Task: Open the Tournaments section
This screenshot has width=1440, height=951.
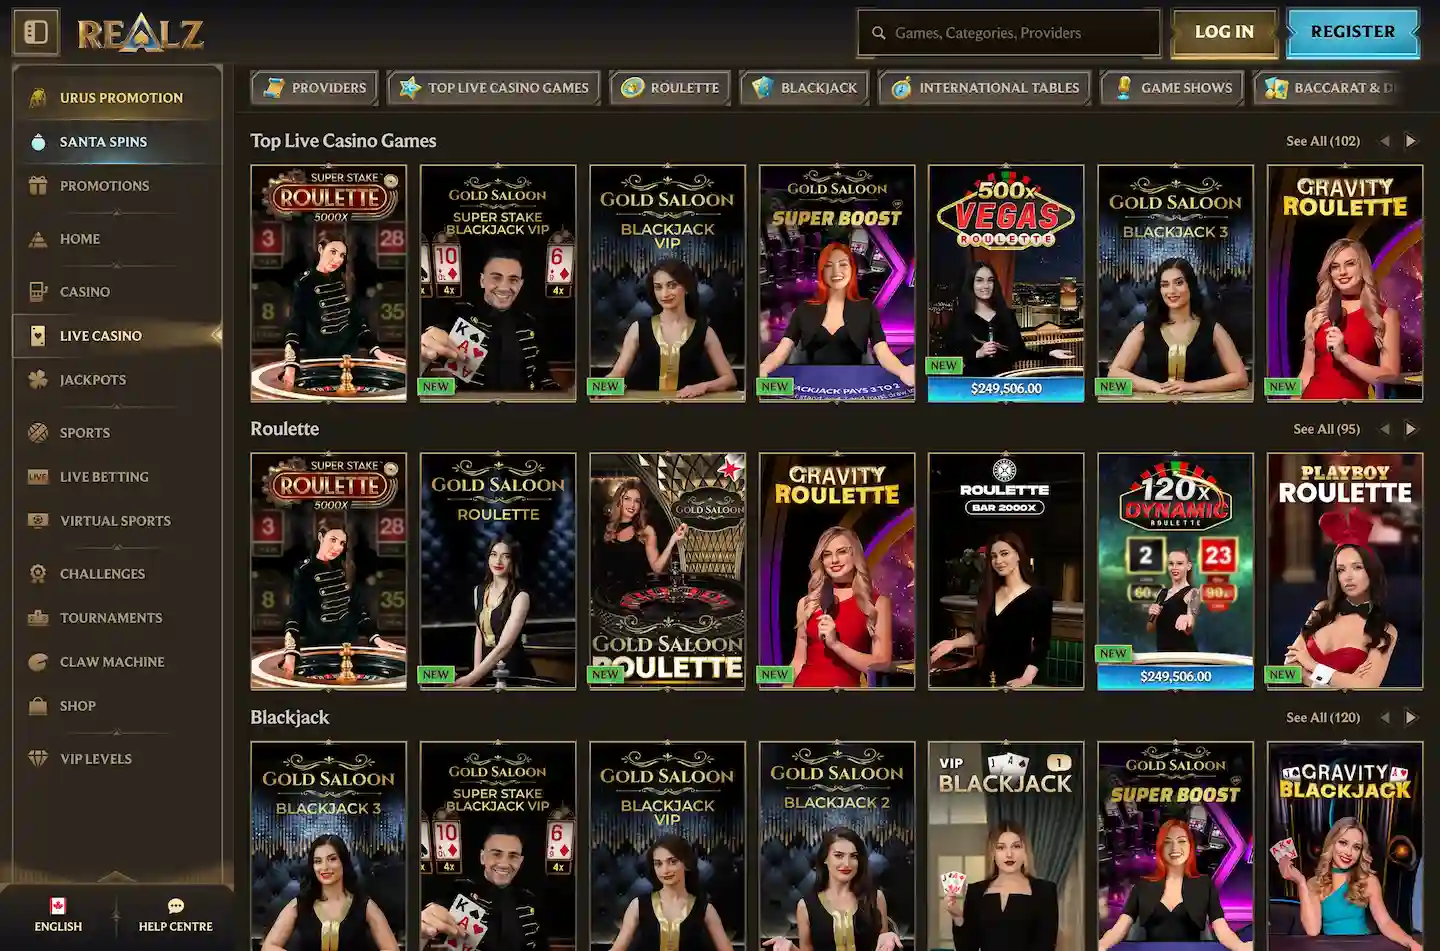Action: 110,617
